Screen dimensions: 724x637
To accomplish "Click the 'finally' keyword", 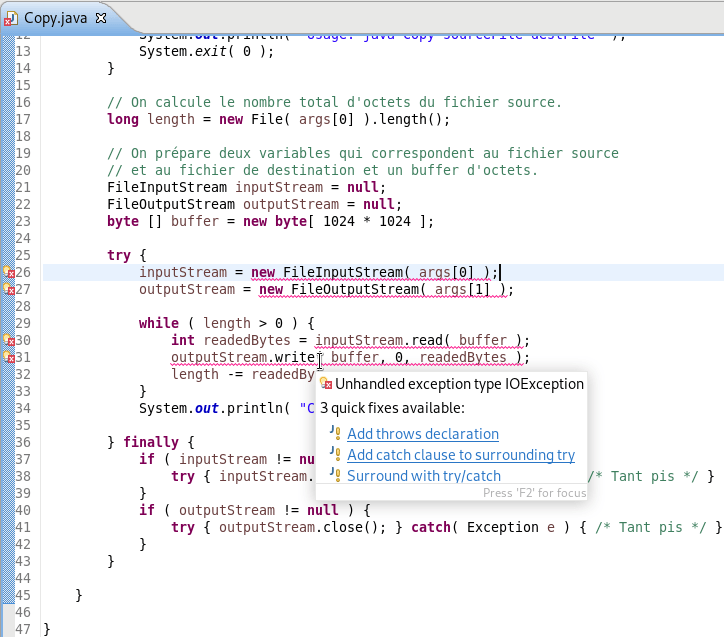I will pyautogui.click(x=151, y=442).
